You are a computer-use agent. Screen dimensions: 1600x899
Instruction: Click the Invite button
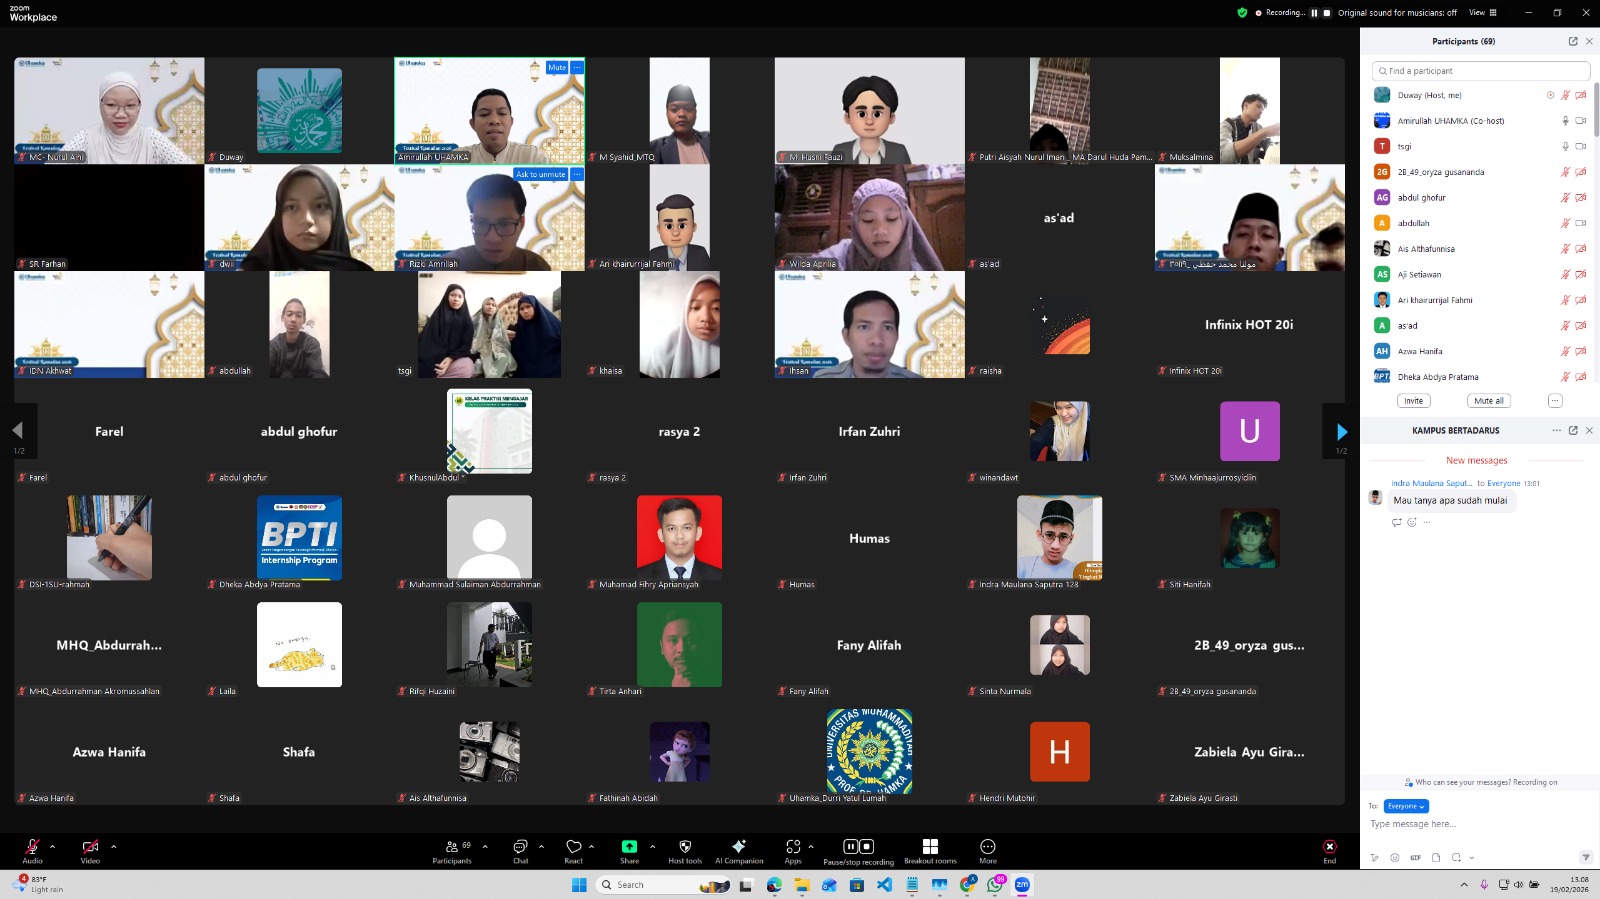tap(1413, 401)
